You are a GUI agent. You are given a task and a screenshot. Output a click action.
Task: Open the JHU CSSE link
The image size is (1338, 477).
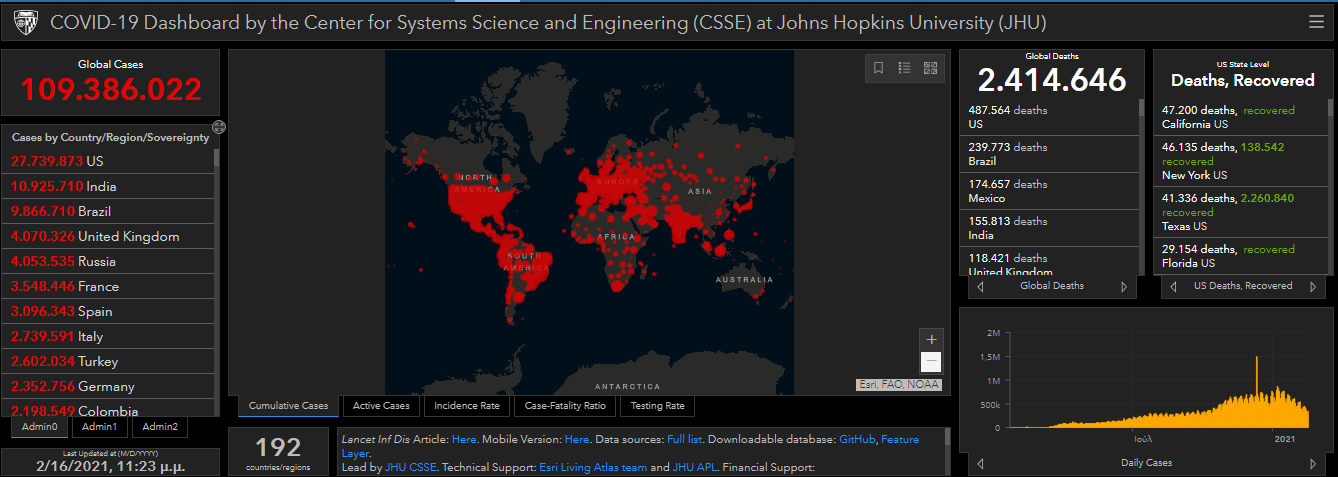point(410,467)
